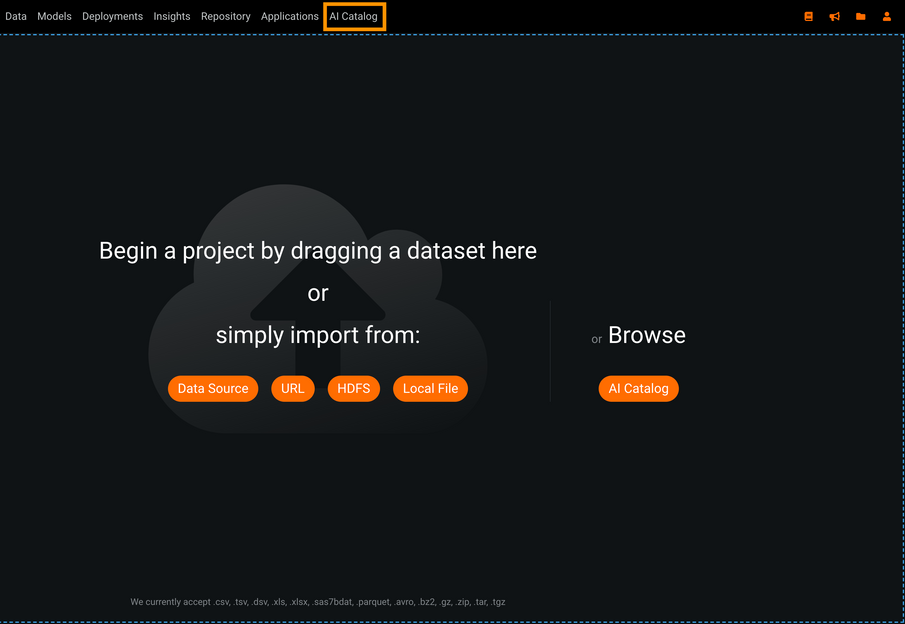Click the Browse label text
The height and width of the screenshot is (624, 905).
646,336
